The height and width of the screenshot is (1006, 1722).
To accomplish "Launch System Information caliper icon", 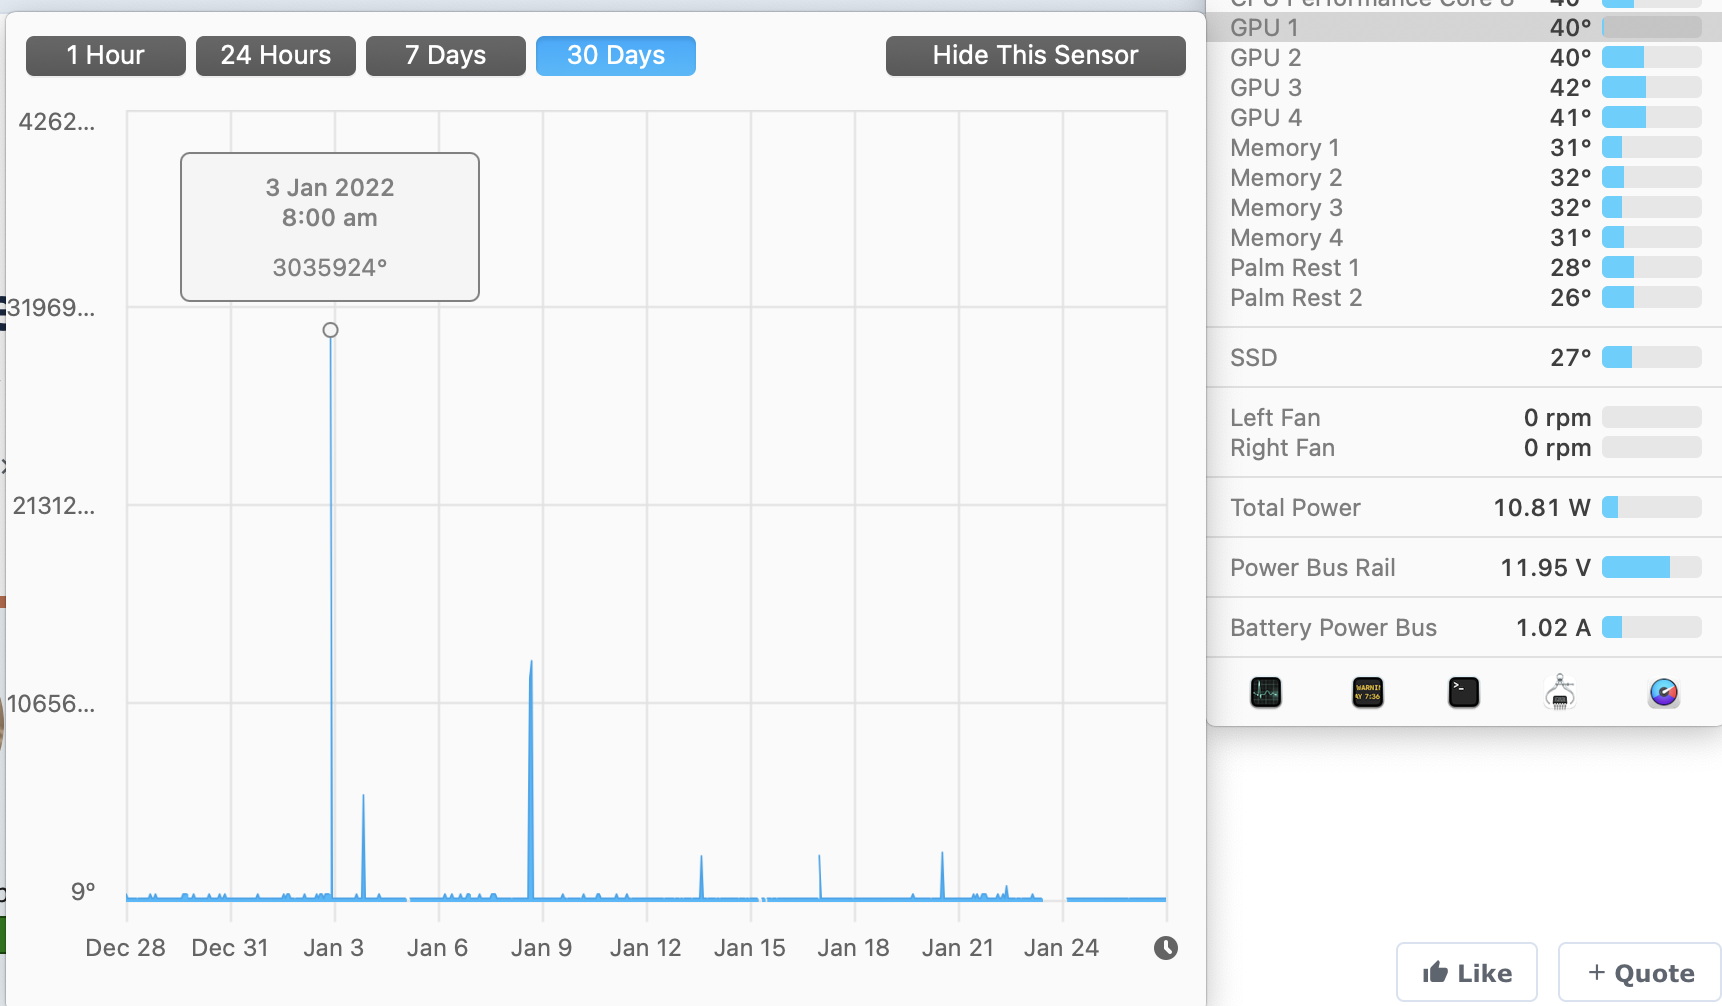I will point(1560,692).
